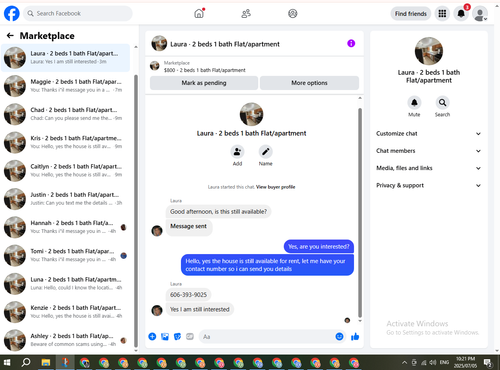
Task: Click the Add people icon in chat
Action: [x=237, y=152]
